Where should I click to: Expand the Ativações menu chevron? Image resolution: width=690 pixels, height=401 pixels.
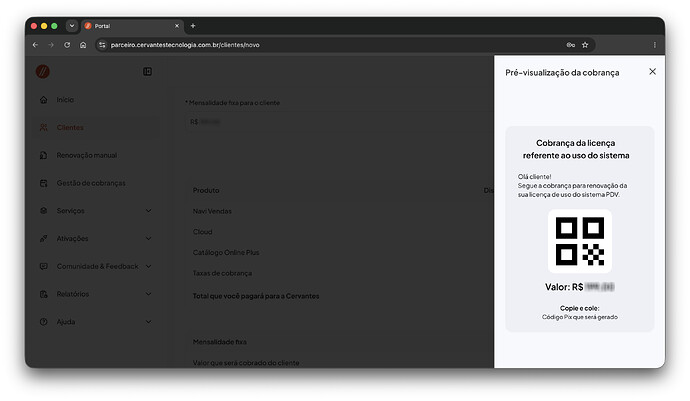(x=148, y=238)
